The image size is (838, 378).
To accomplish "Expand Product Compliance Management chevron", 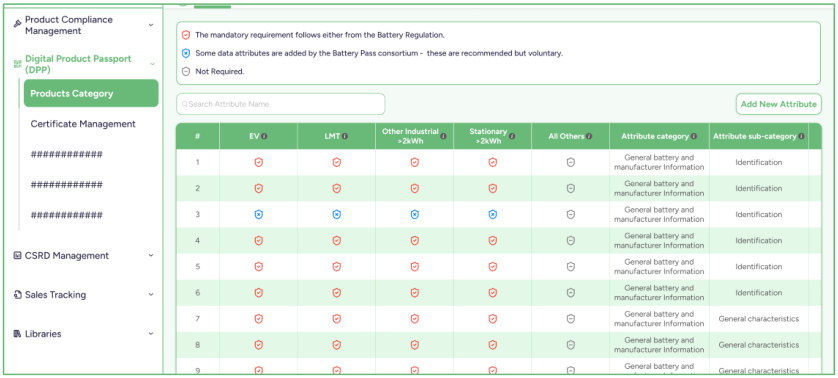I will [x=151, y=25].
